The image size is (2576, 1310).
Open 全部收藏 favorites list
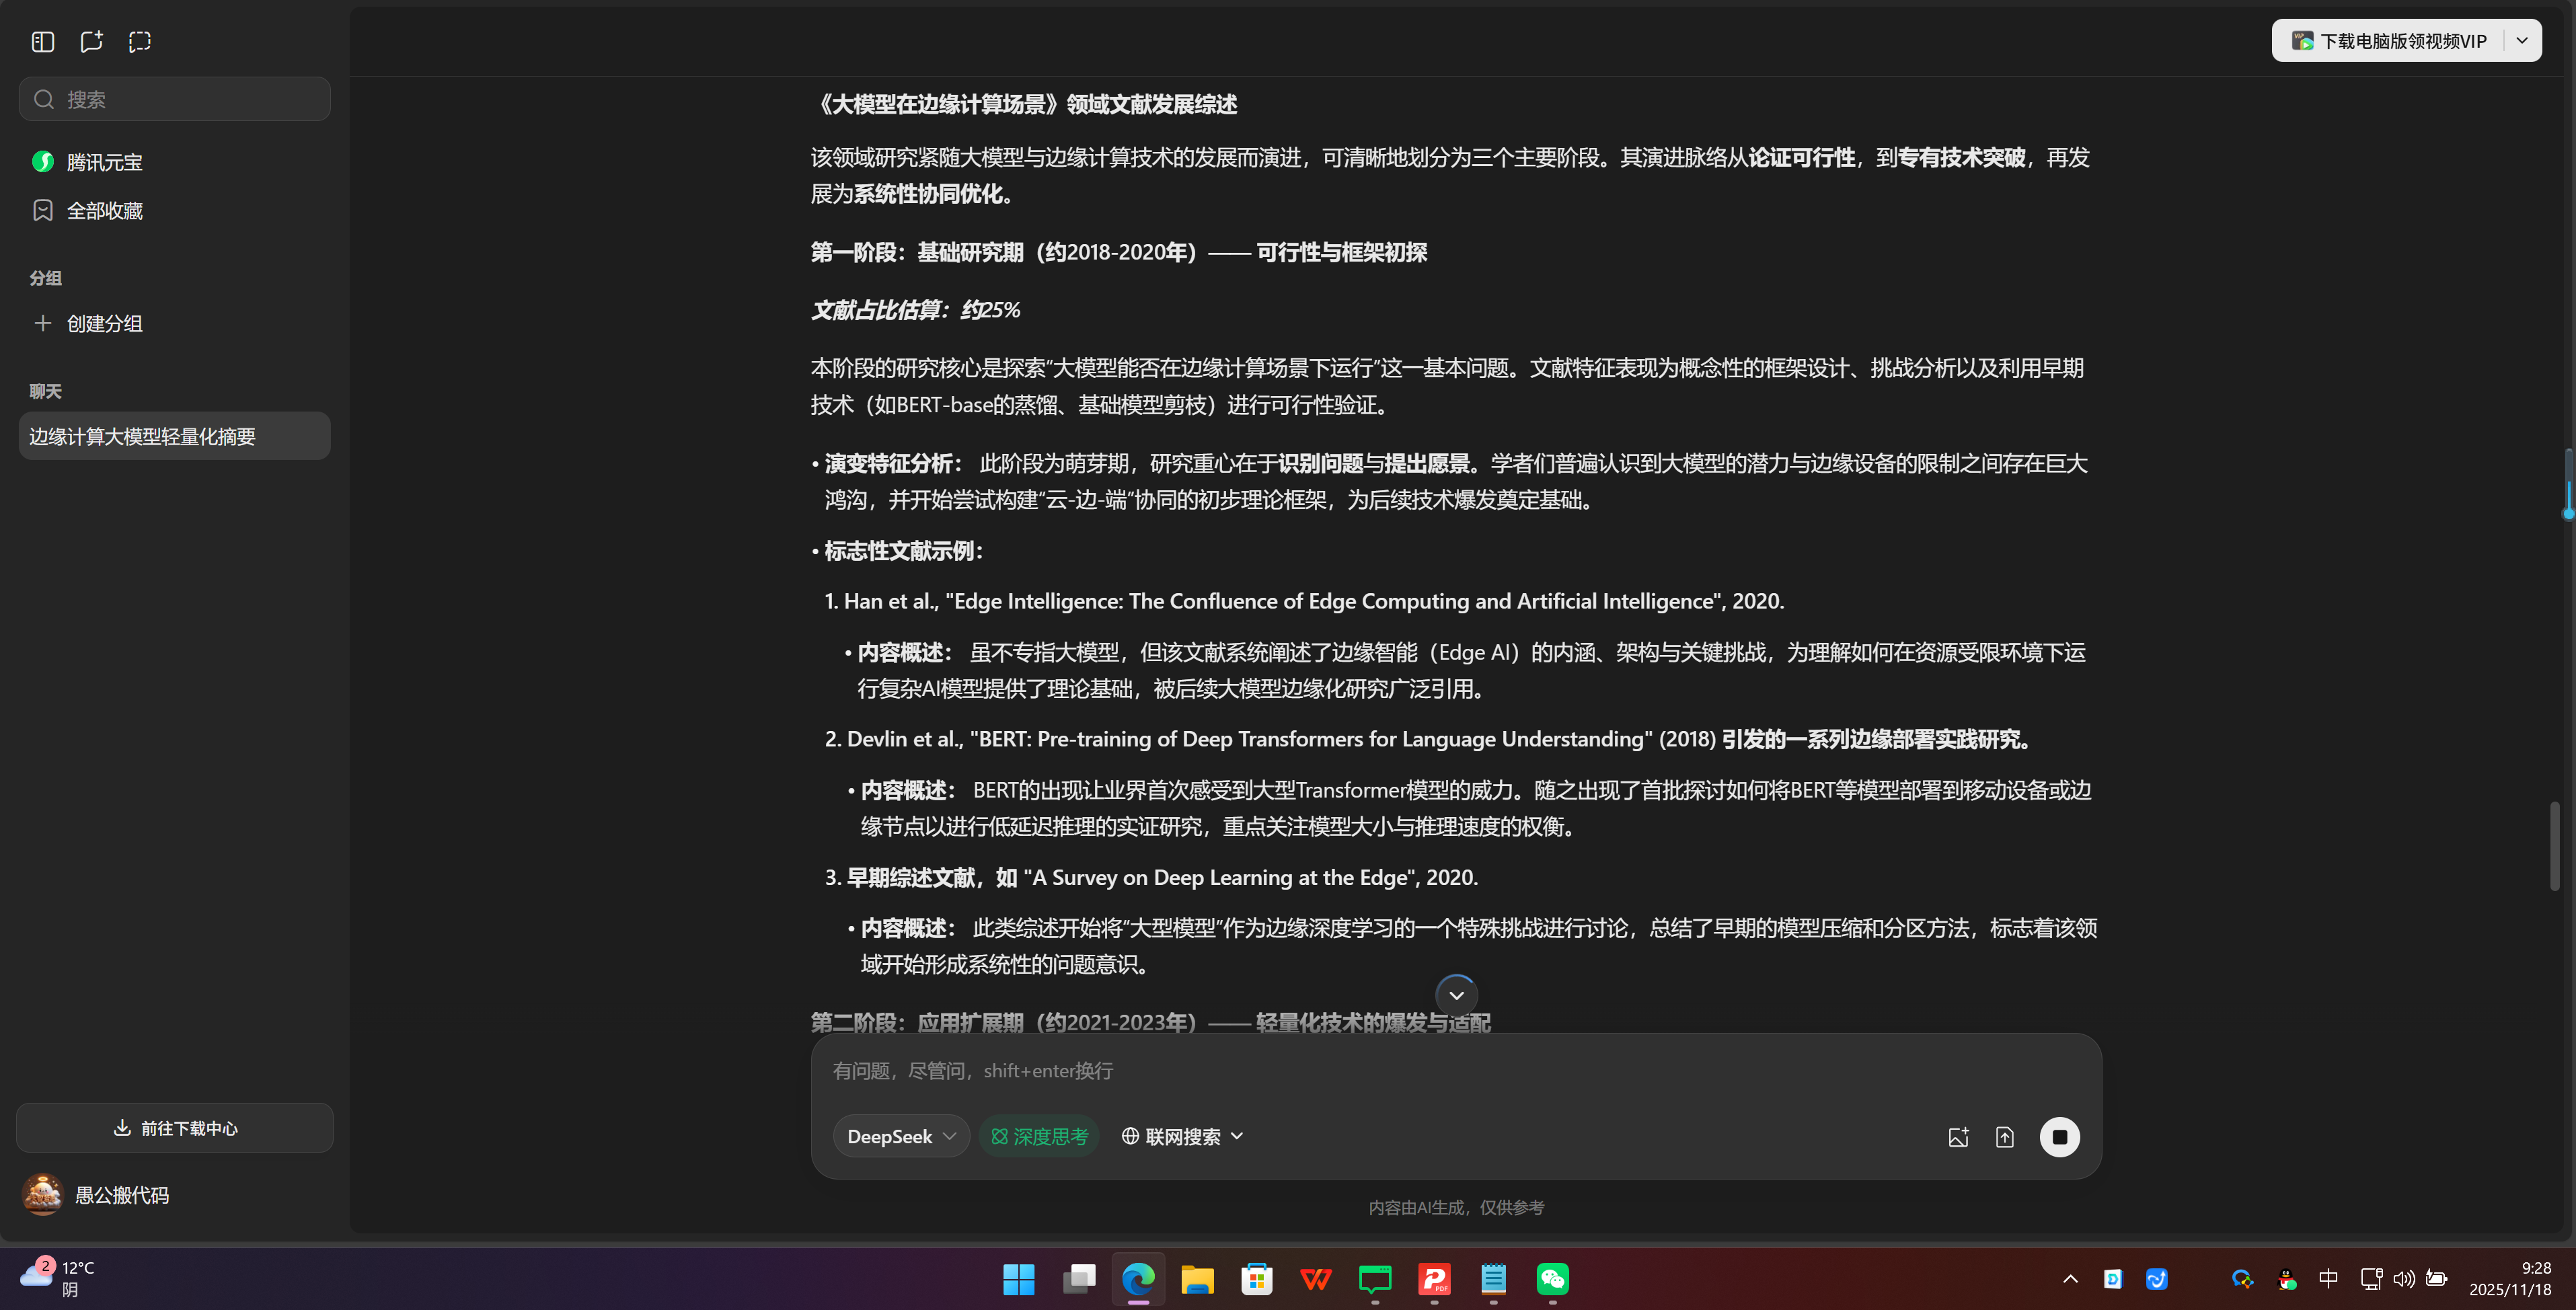tap(104, 210)
